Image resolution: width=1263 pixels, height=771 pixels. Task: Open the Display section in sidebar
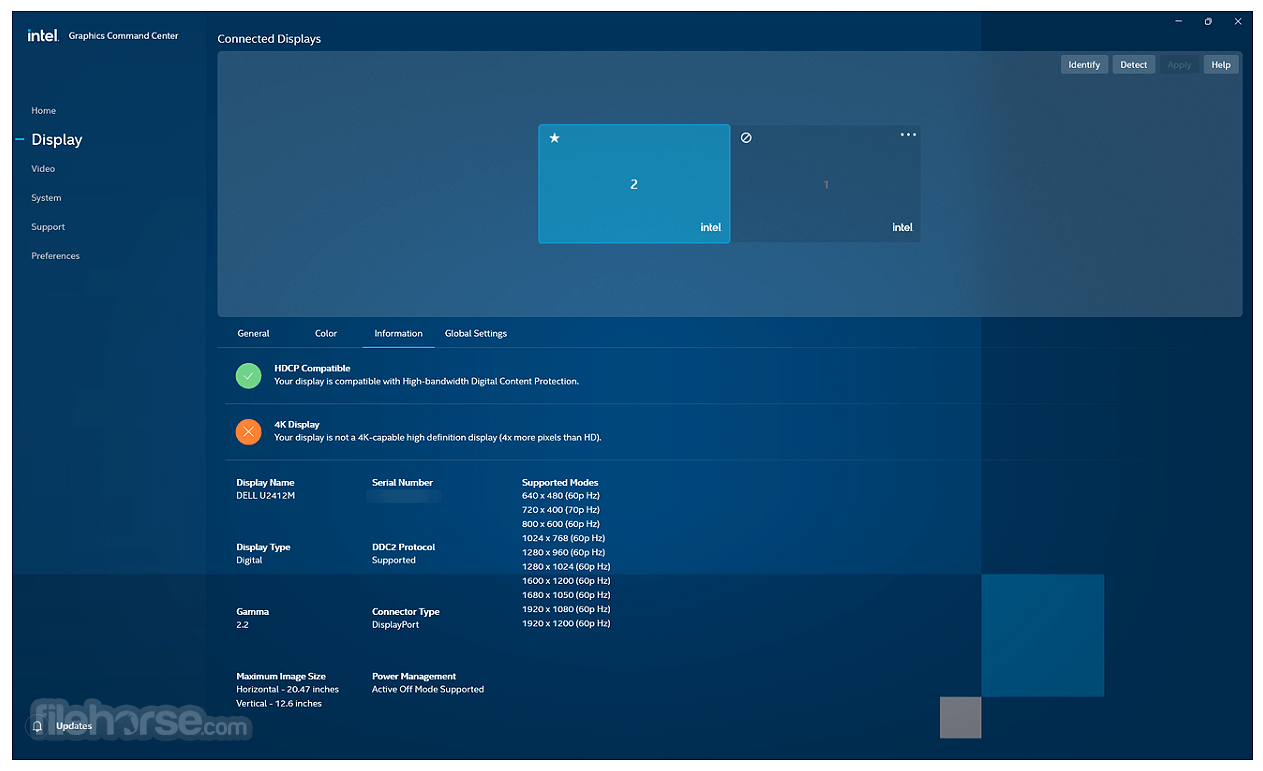tap(57, 140)
